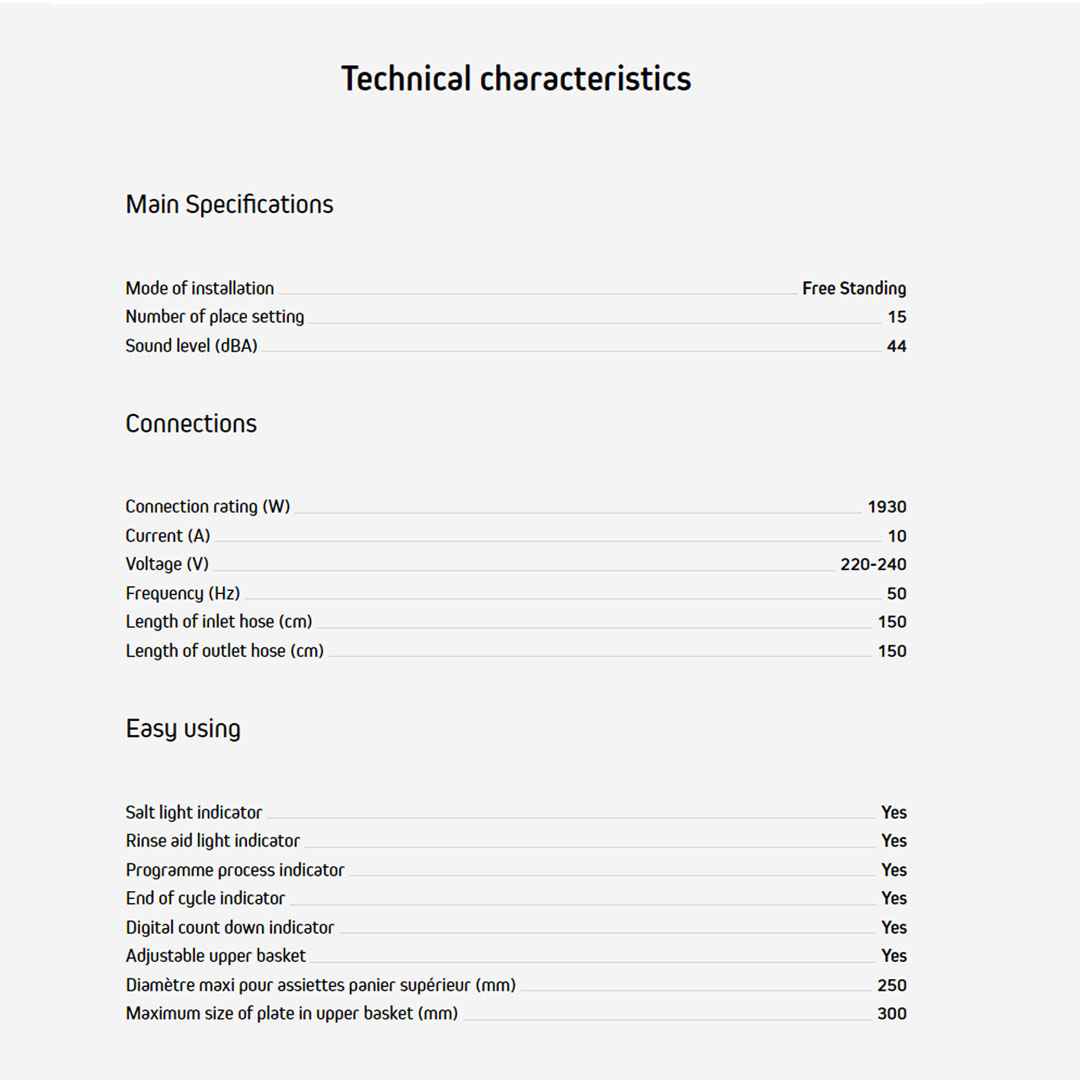Click the Main Specifications section heading
The image size is (1080, 1080).
[x=229, y=205]
